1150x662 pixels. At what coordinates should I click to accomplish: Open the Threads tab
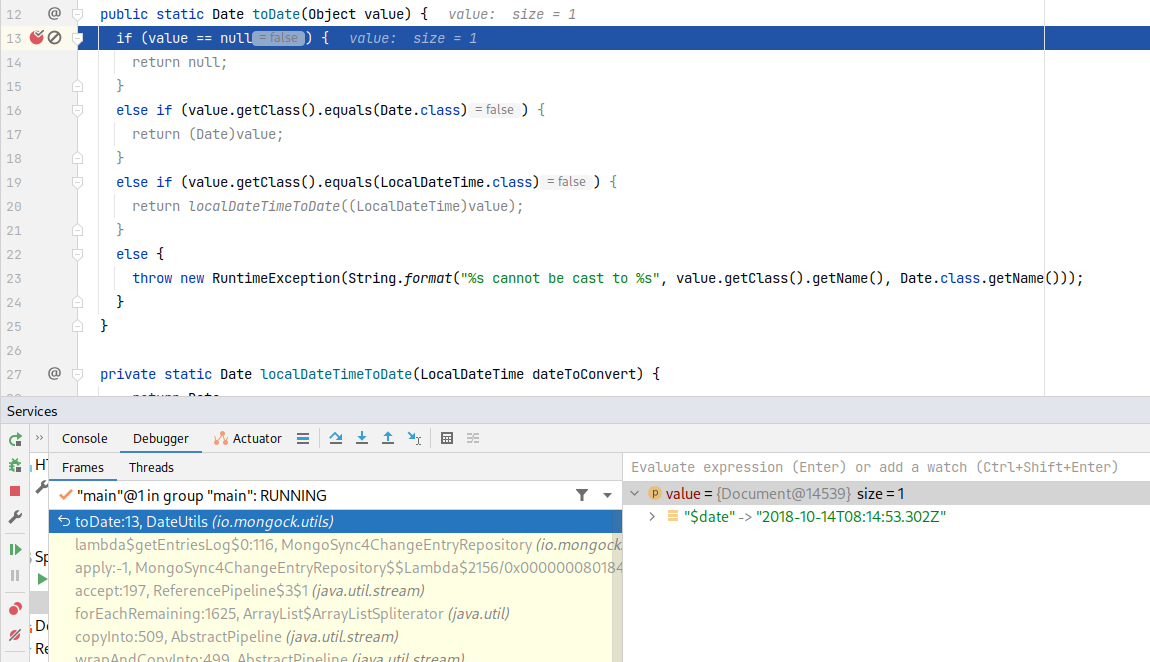point(150,467)
